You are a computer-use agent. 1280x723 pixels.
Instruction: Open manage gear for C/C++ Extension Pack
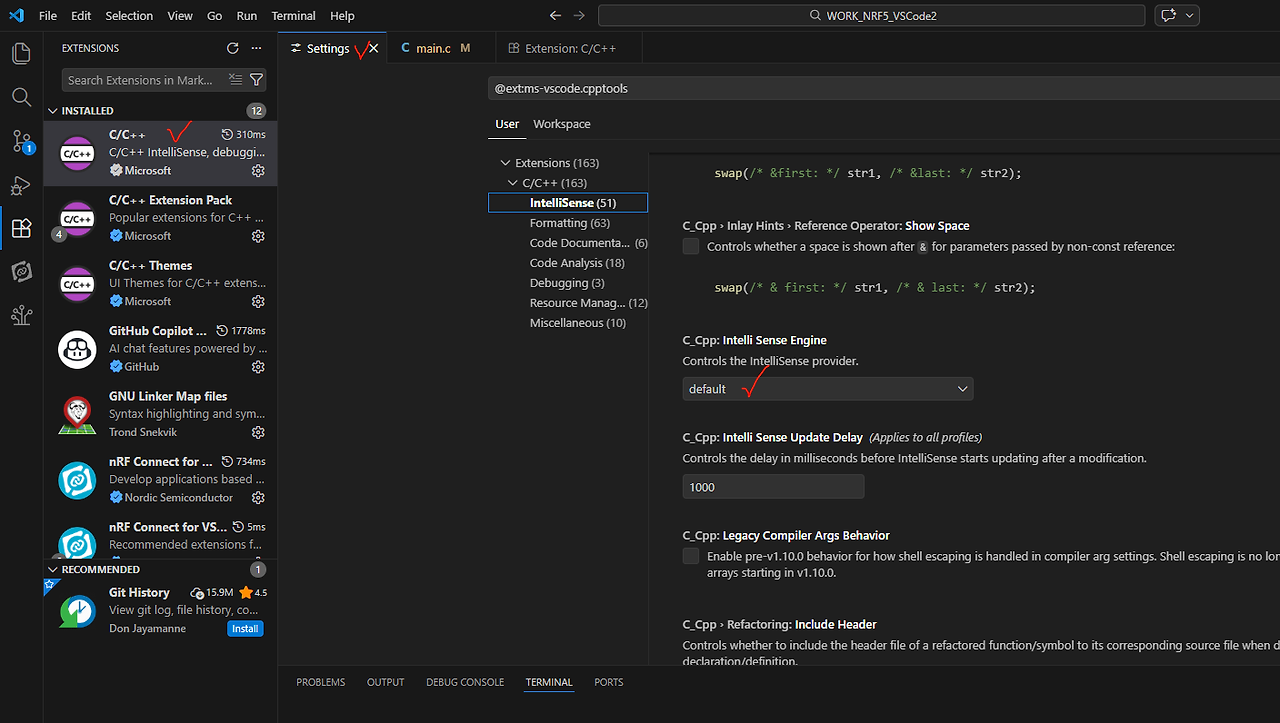coord(258,236)
